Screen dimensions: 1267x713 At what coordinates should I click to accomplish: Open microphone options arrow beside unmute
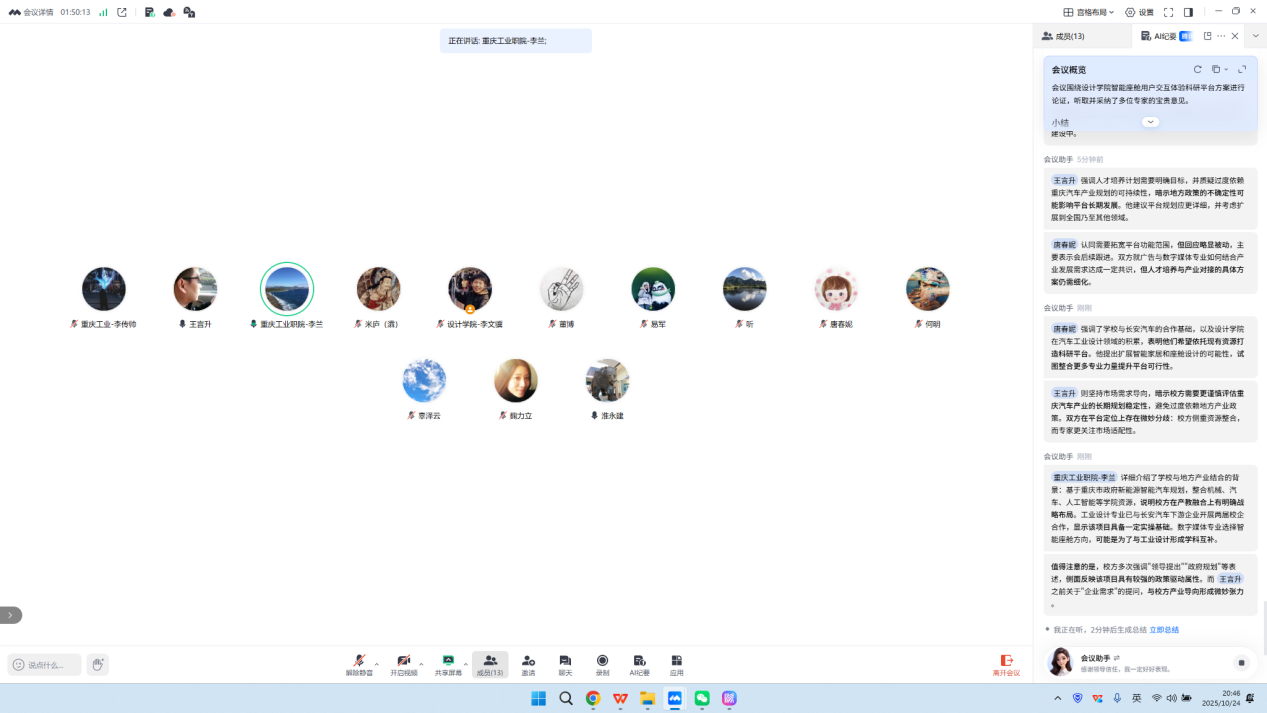(x=377, y=663)
